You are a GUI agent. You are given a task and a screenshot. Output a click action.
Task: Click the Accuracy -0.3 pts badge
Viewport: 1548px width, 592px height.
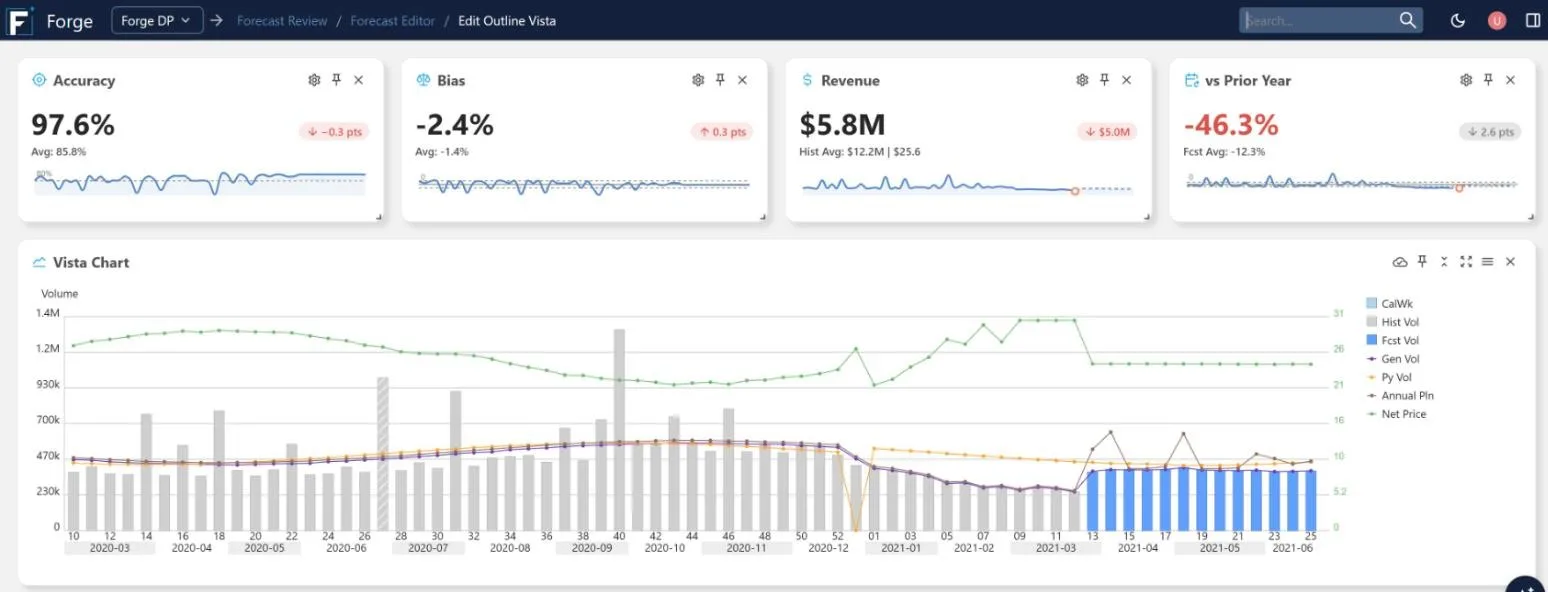point(333,132)
